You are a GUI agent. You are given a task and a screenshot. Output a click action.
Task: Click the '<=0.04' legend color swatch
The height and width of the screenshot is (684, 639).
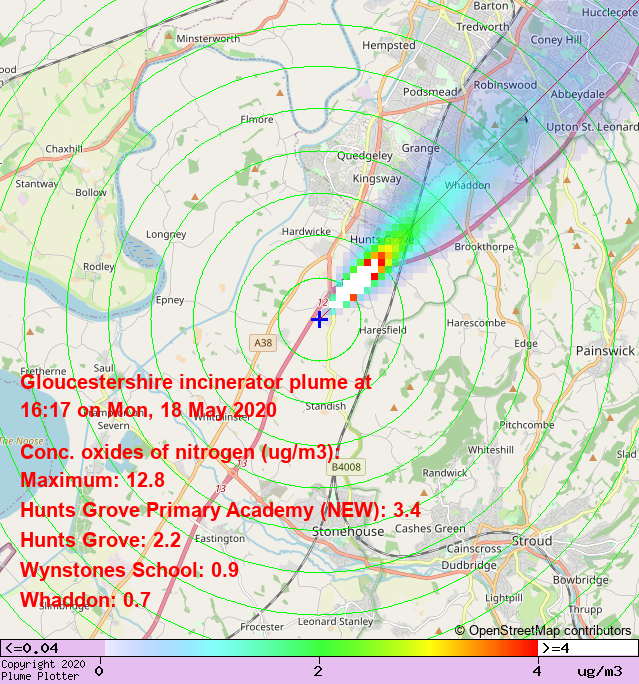[52, 648]
